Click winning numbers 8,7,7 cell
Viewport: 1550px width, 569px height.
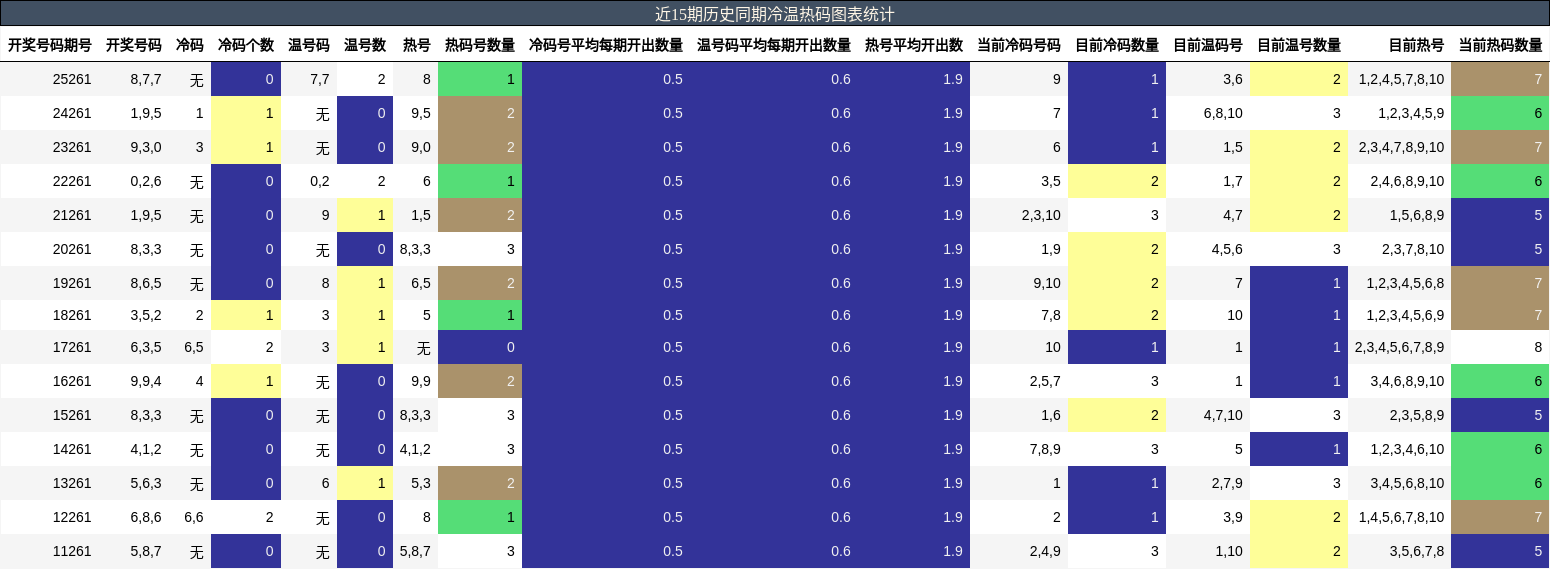146,79
